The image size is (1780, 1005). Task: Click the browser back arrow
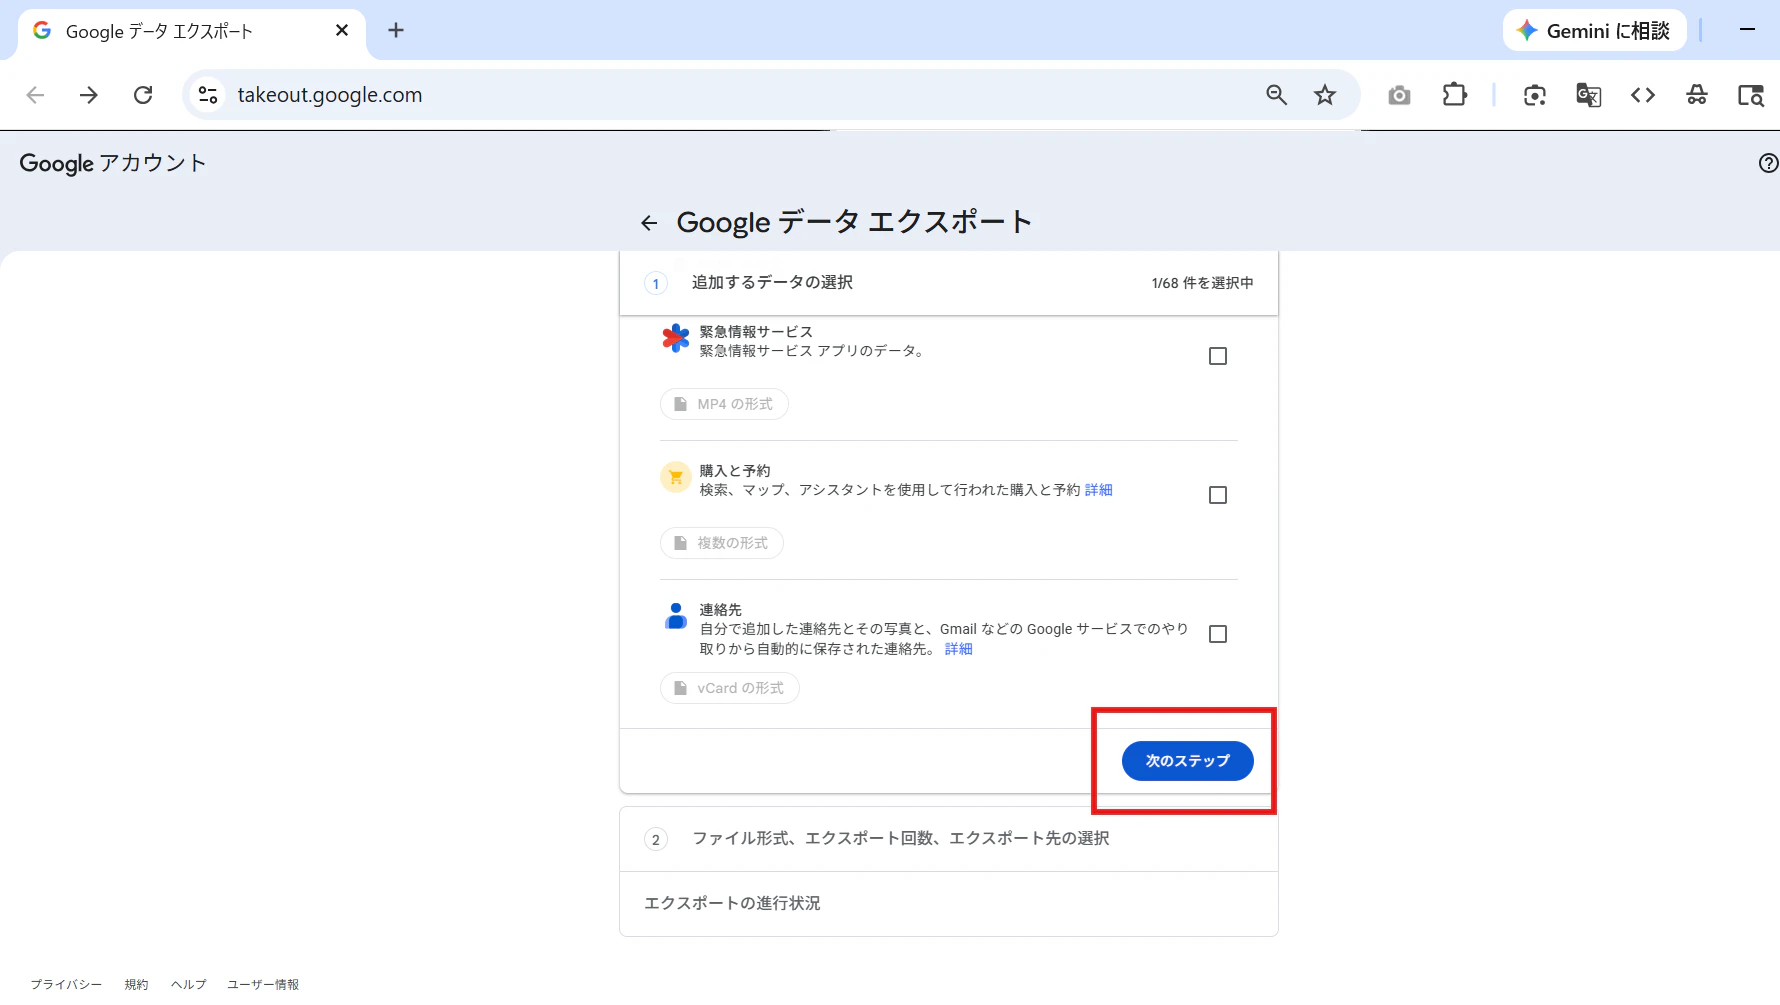click(35, 95)
